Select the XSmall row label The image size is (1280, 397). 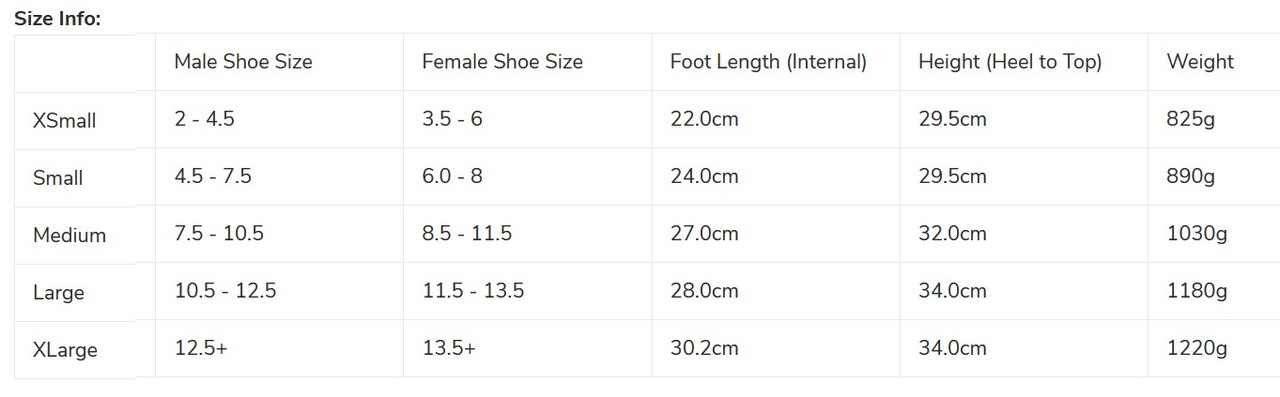(x=65, y=121)
